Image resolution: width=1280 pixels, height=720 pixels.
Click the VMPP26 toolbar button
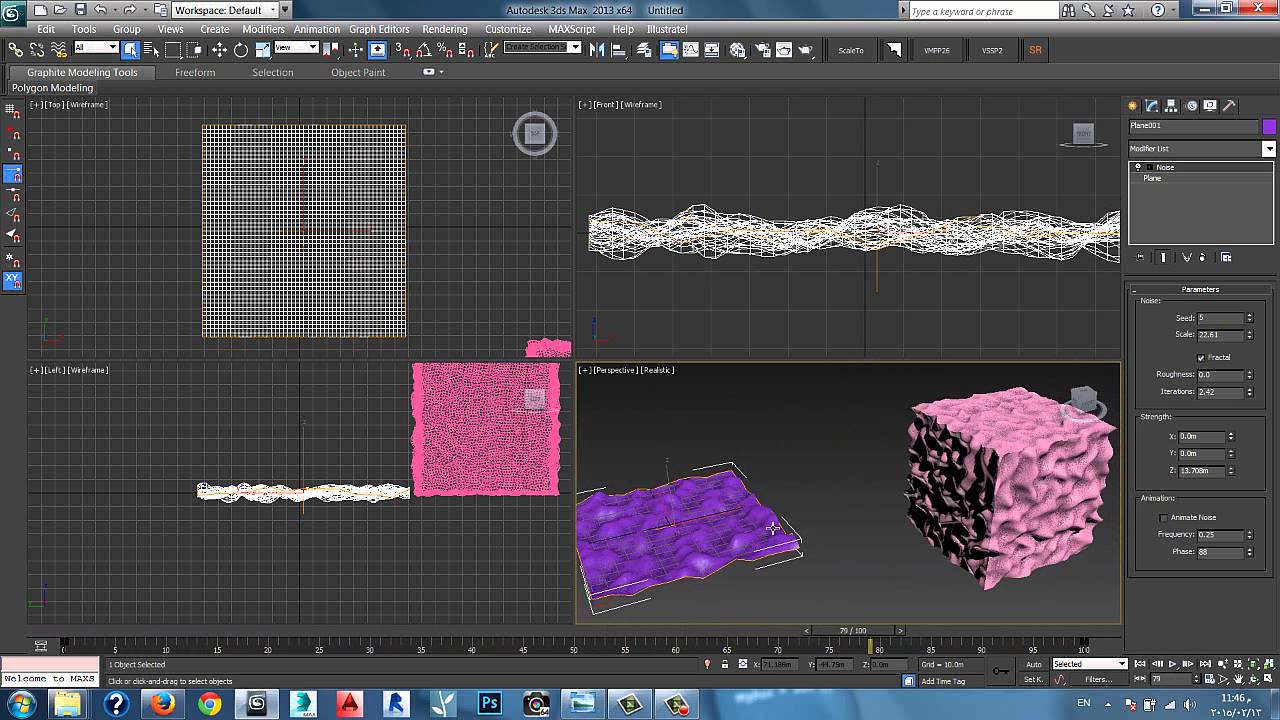pyautogui.click(x=937, y=50)
